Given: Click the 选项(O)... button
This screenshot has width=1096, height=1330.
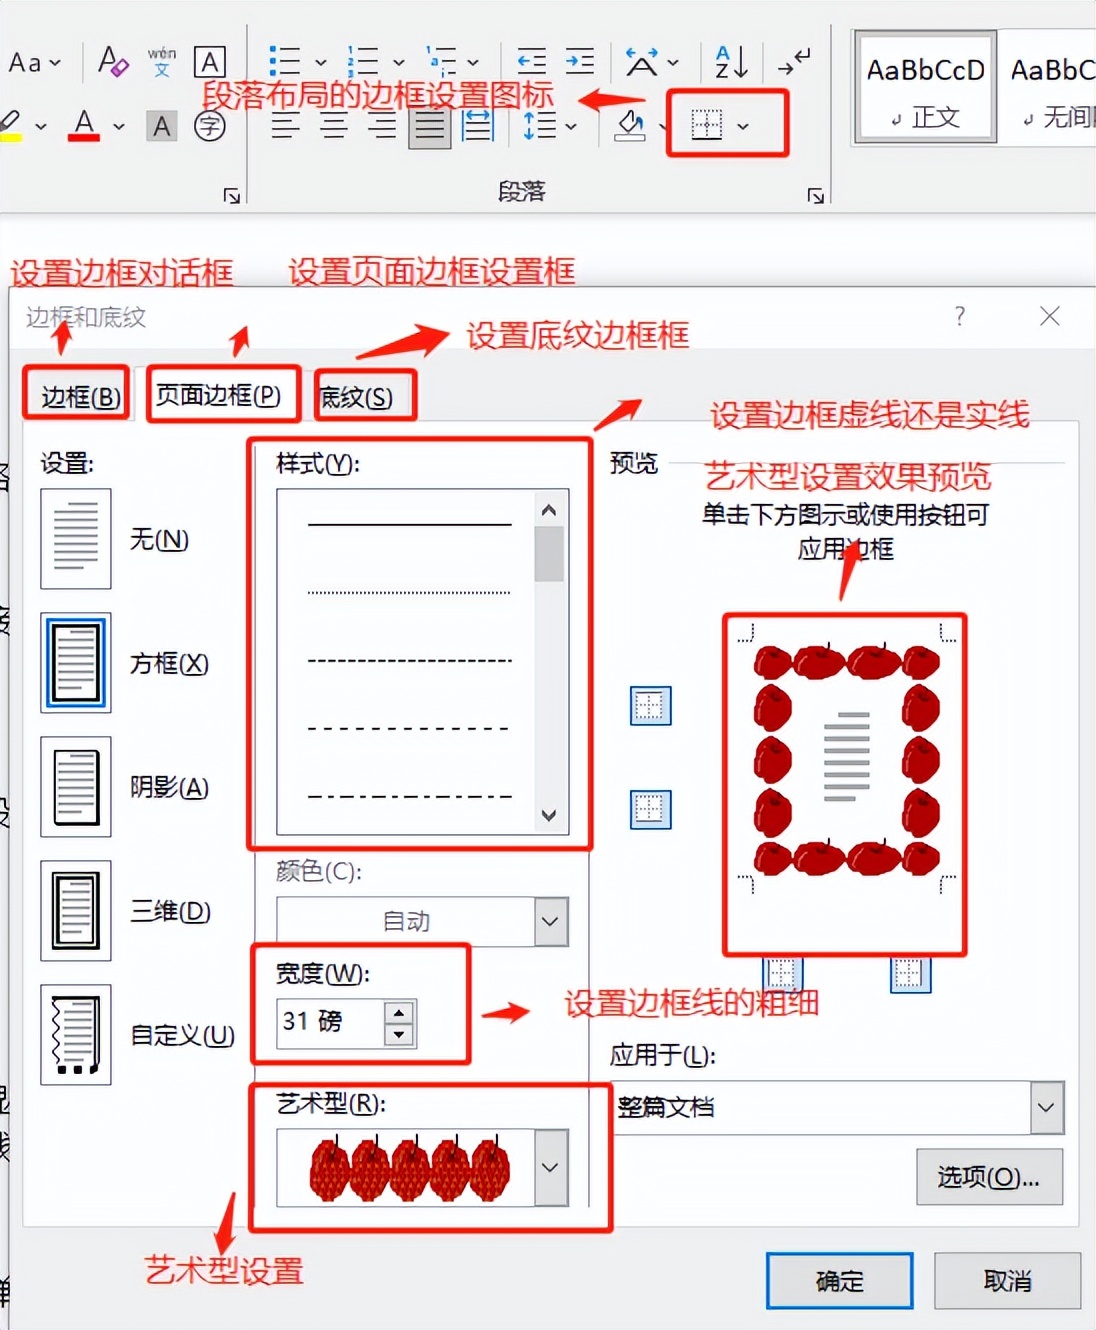Looking at the screenshot, I should pos(989,1177).
